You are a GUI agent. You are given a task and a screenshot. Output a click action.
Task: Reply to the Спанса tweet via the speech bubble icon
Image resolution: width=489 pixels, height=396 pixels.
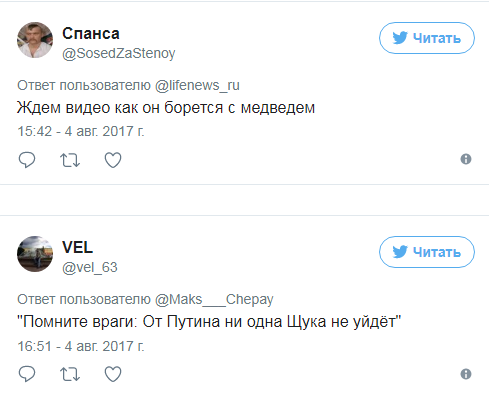(27, 160)
